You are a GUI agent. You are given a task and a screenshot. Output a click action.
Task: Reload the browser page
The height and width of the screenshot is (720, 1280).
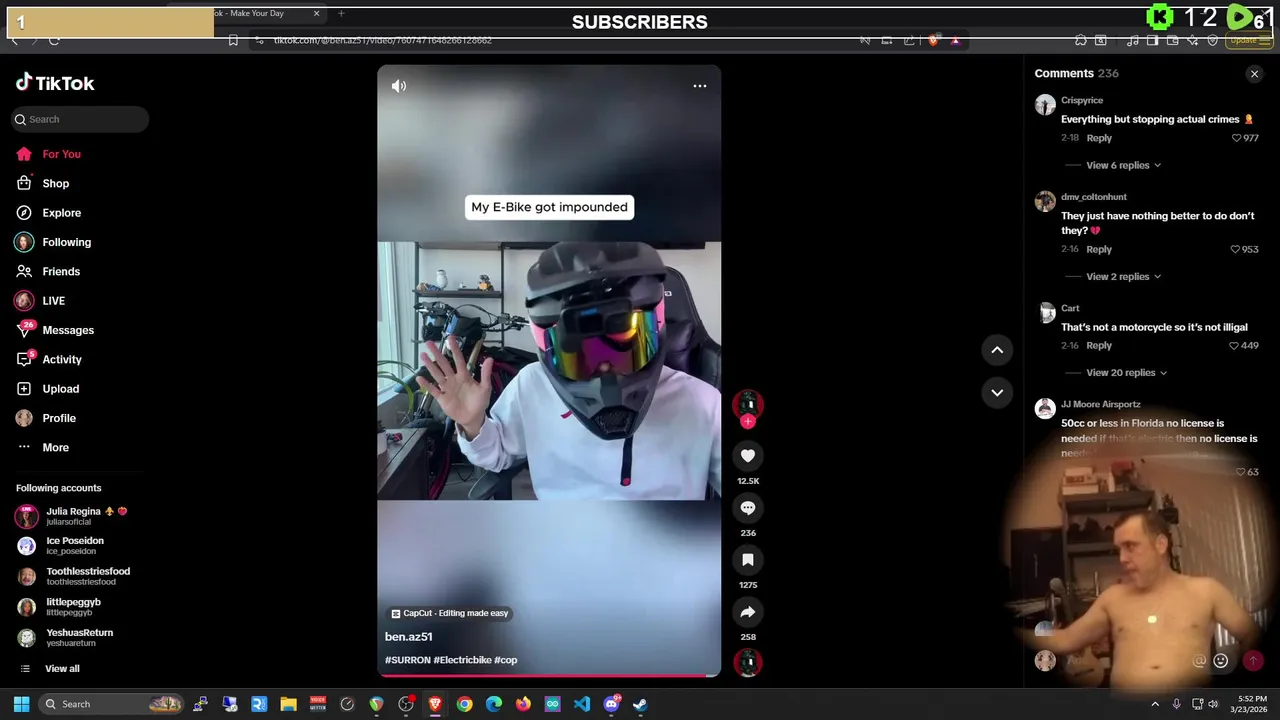point(54,40)
